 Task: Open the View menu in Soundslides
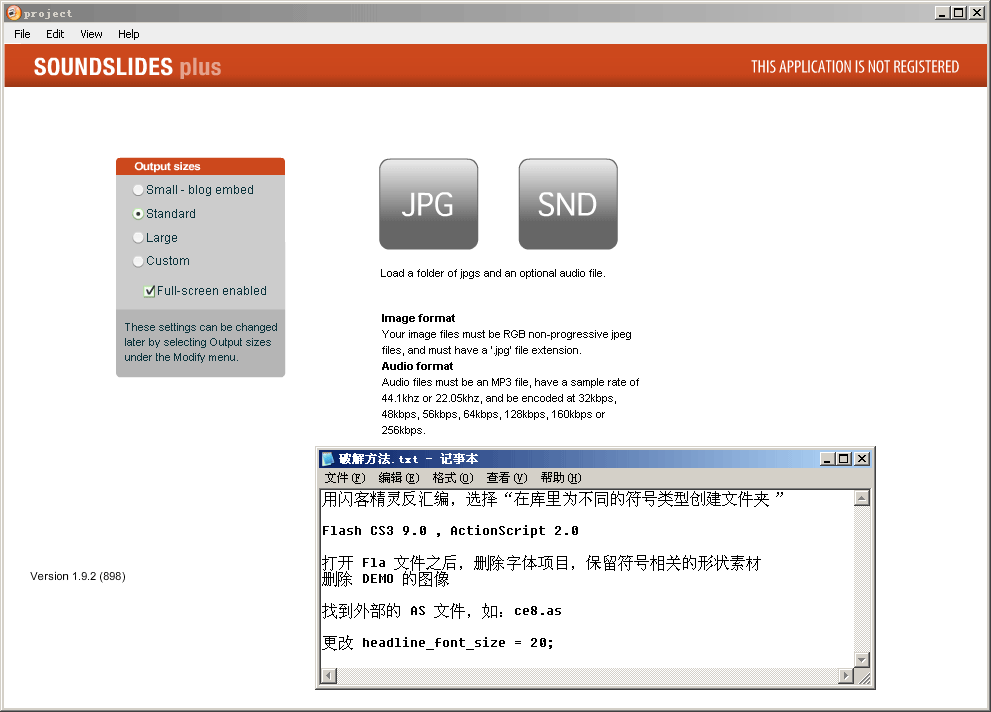coord(91,34)
